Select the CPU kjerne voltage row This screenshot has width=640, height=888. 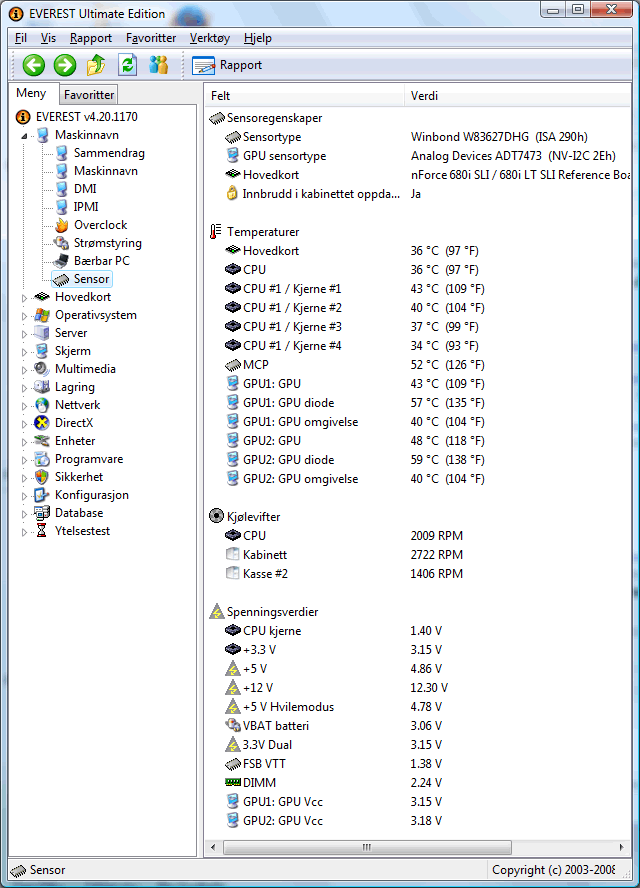(418, 630)
